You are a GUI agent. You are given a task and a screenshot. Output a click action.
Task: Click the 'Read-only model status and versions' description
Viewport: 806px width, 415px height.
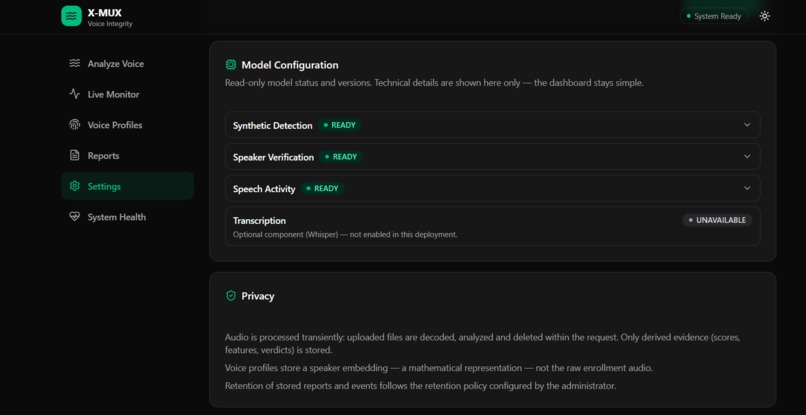tap(434, 83)
